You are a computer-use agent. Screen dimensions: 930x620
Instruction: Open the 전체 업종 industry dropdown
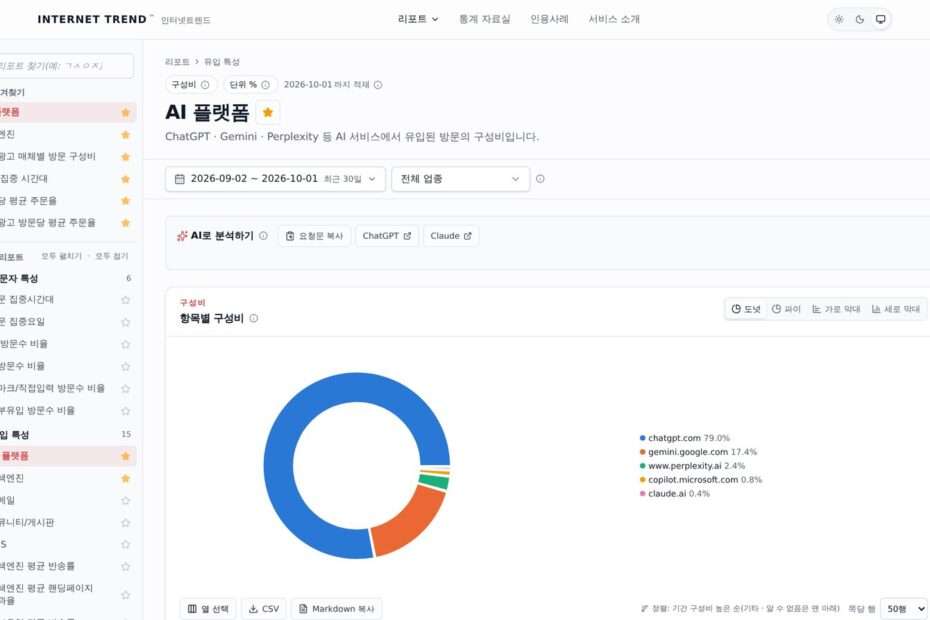pyautogui.click(x=460, y=179)
